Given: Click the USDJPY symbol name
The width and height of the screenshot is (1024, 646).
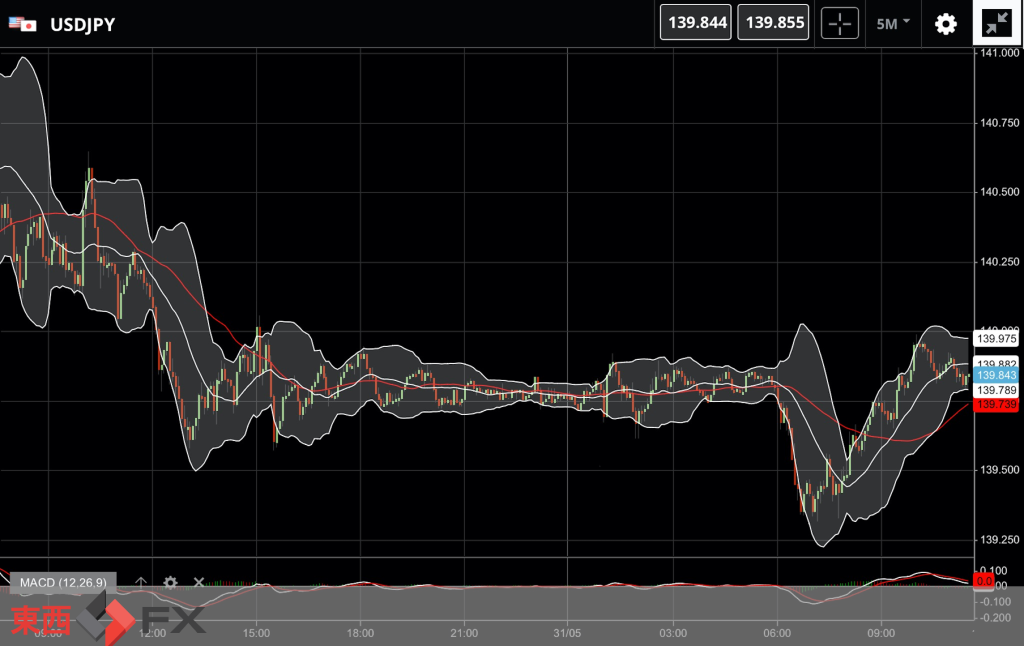Looking at the screenshot, I should click(x=82, y=25).
